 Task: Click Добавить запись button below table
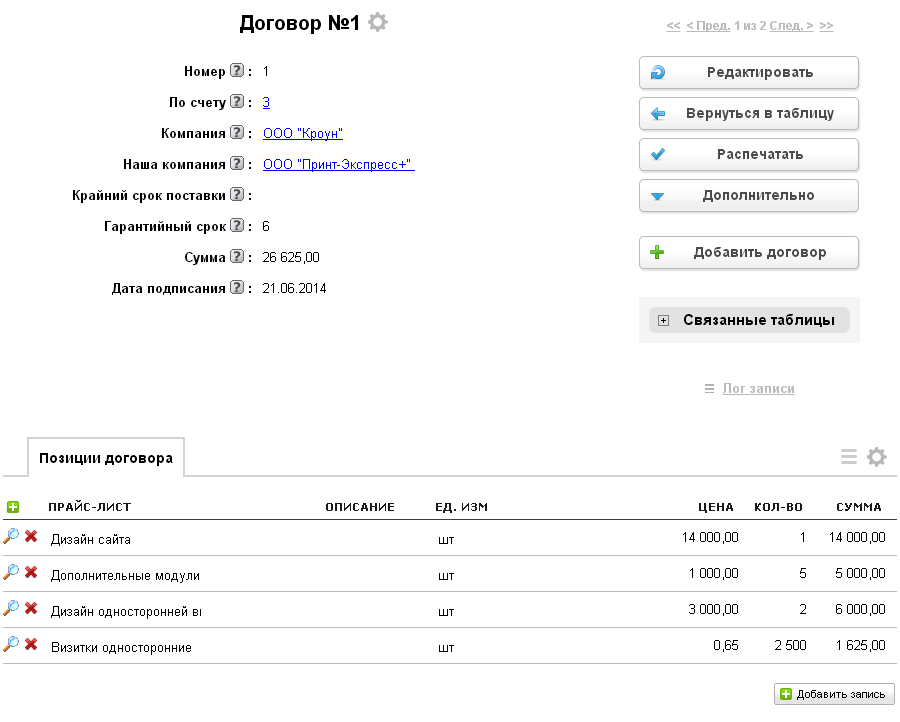pos(834,694)
